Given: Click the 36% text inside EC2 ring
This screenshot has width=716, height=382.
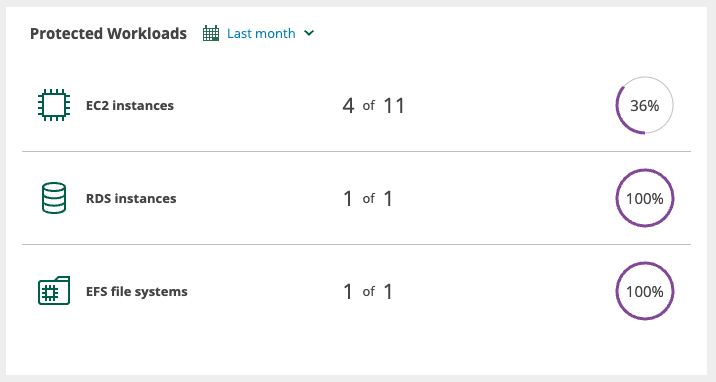Looking at the screenshot, I should tap(644, 106).
